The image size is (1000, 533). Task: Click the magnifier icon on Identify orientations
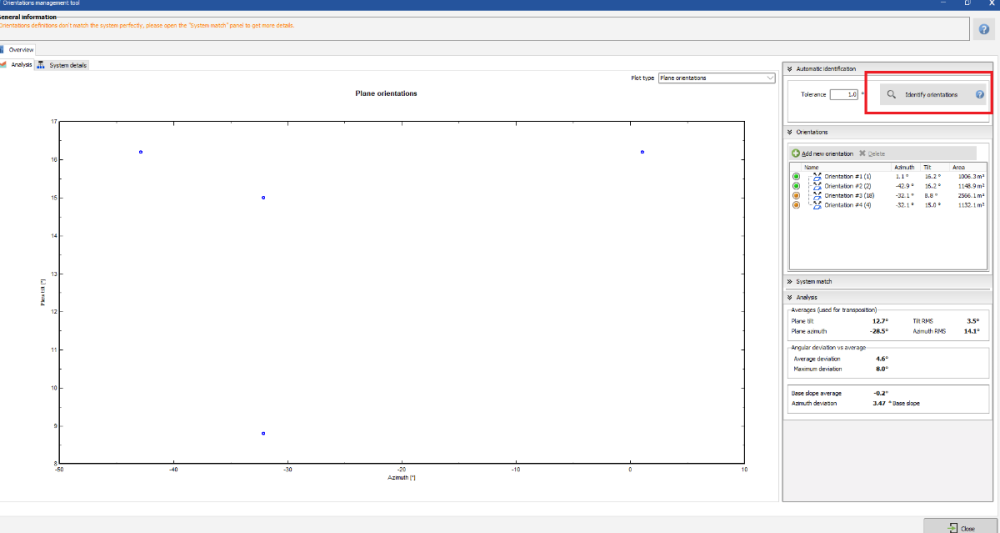[x=891, y=94]
